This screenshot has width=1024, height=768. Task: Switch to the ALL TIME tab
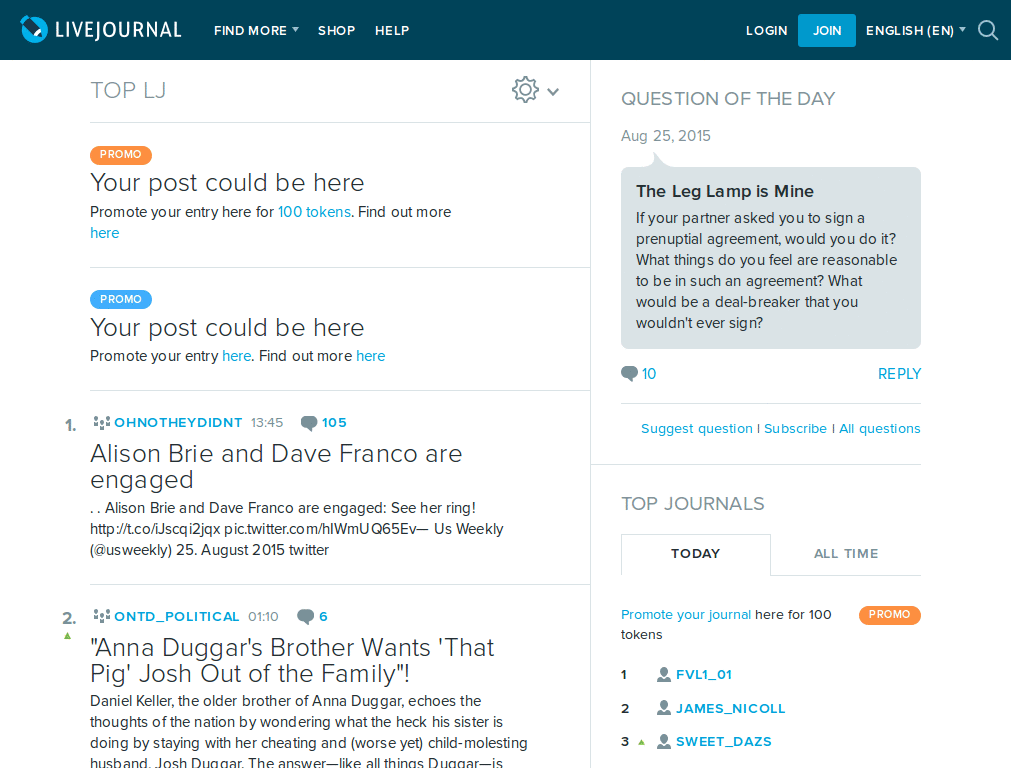tap(845, 553)
